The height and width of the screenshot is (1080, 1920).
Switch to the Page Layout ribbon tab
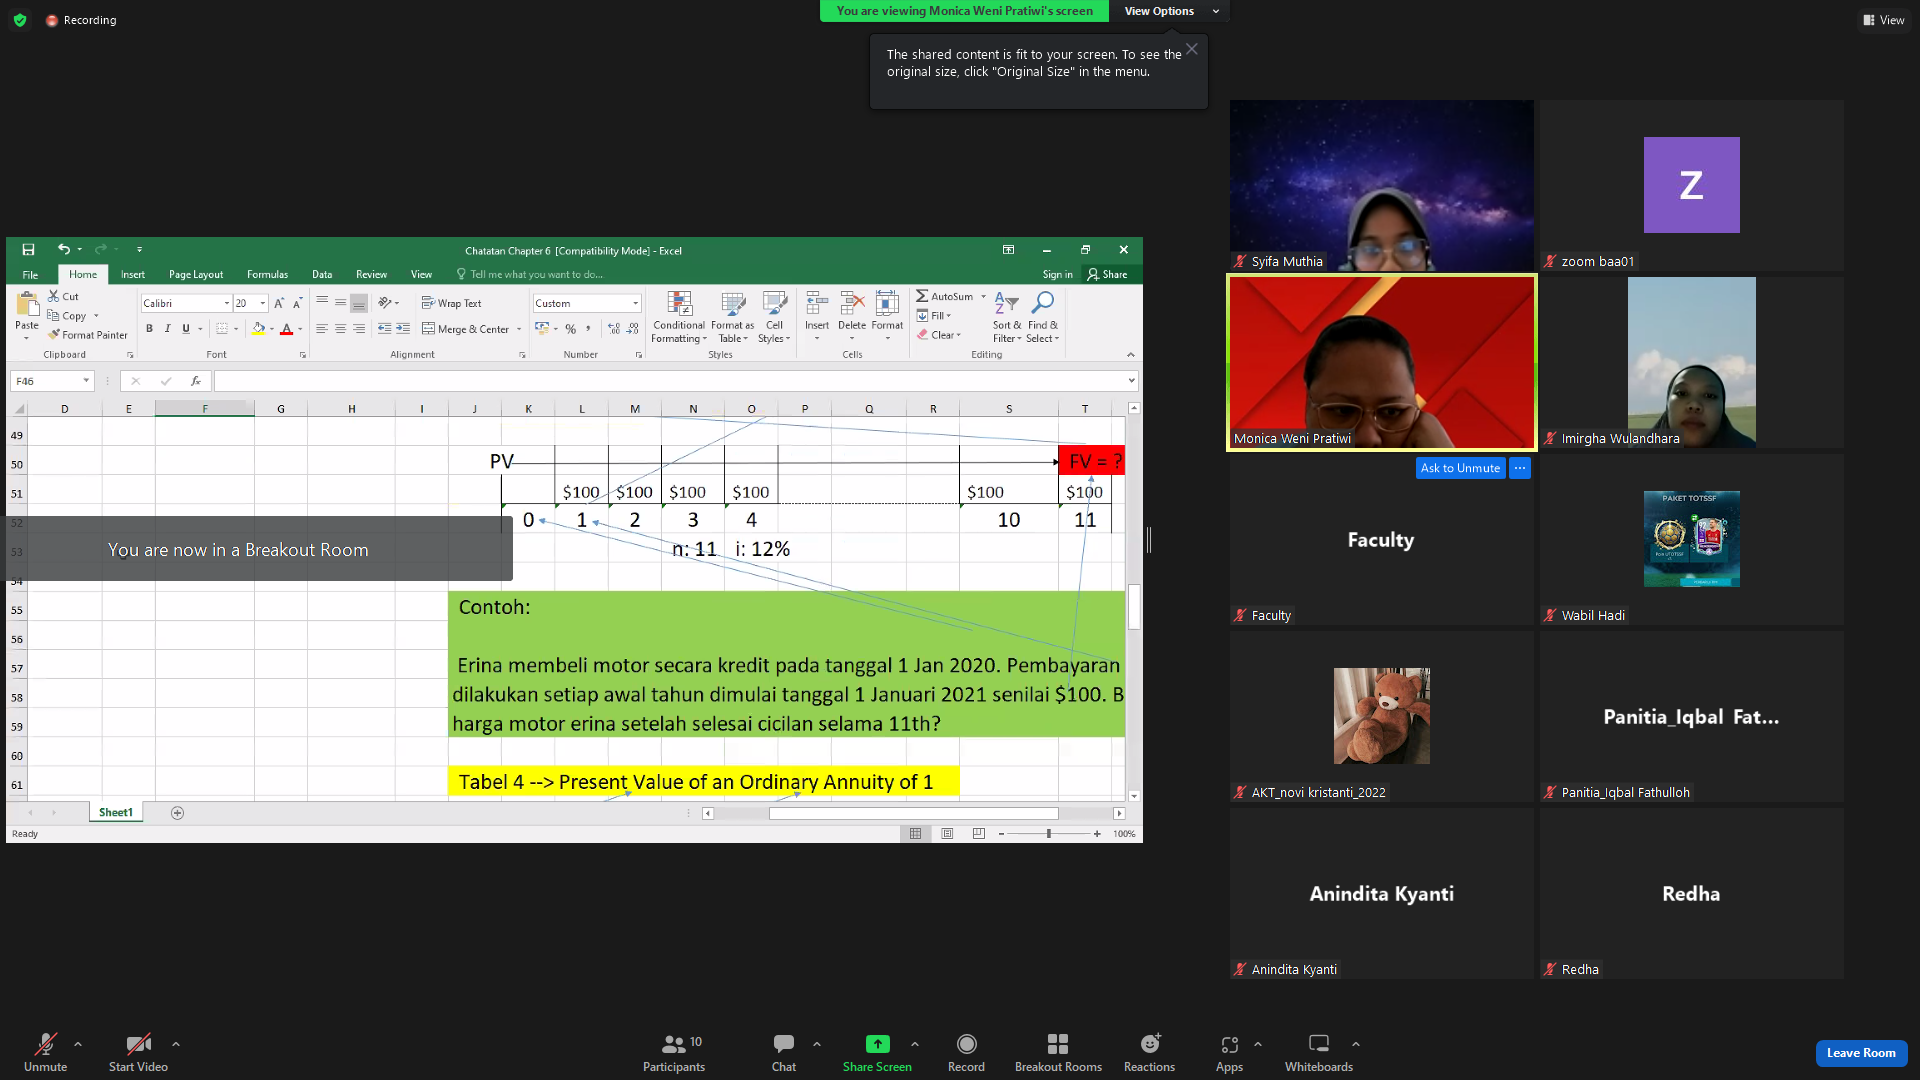[196, 275]
